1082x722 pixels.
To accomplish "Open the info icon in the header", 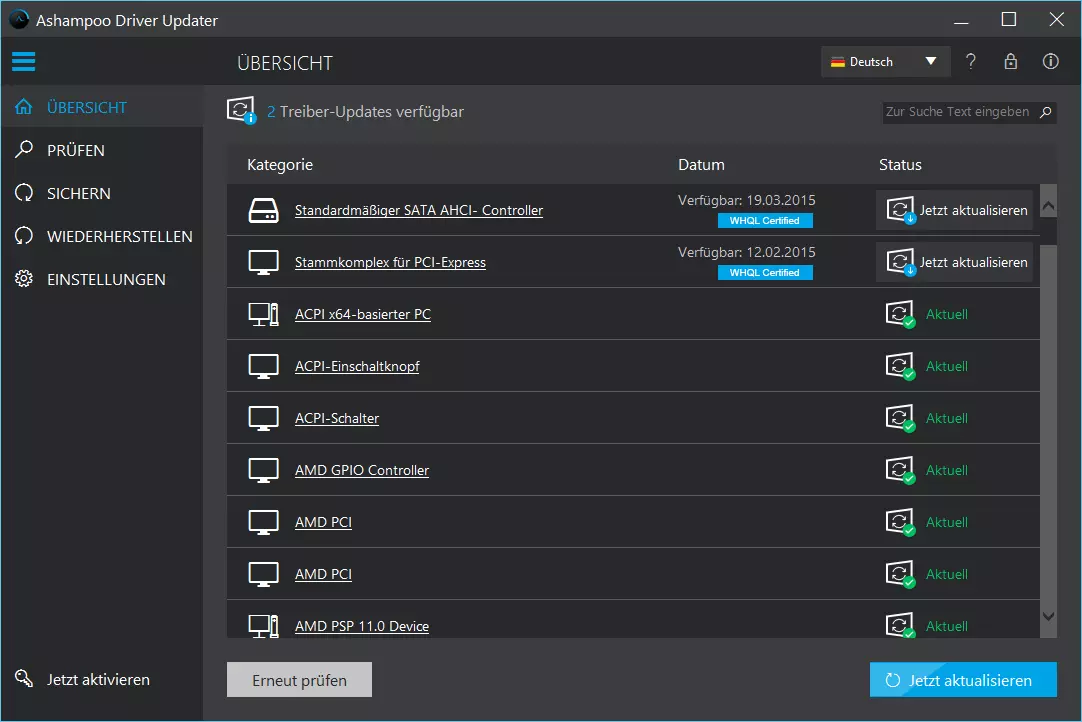I will (1050, 61).
